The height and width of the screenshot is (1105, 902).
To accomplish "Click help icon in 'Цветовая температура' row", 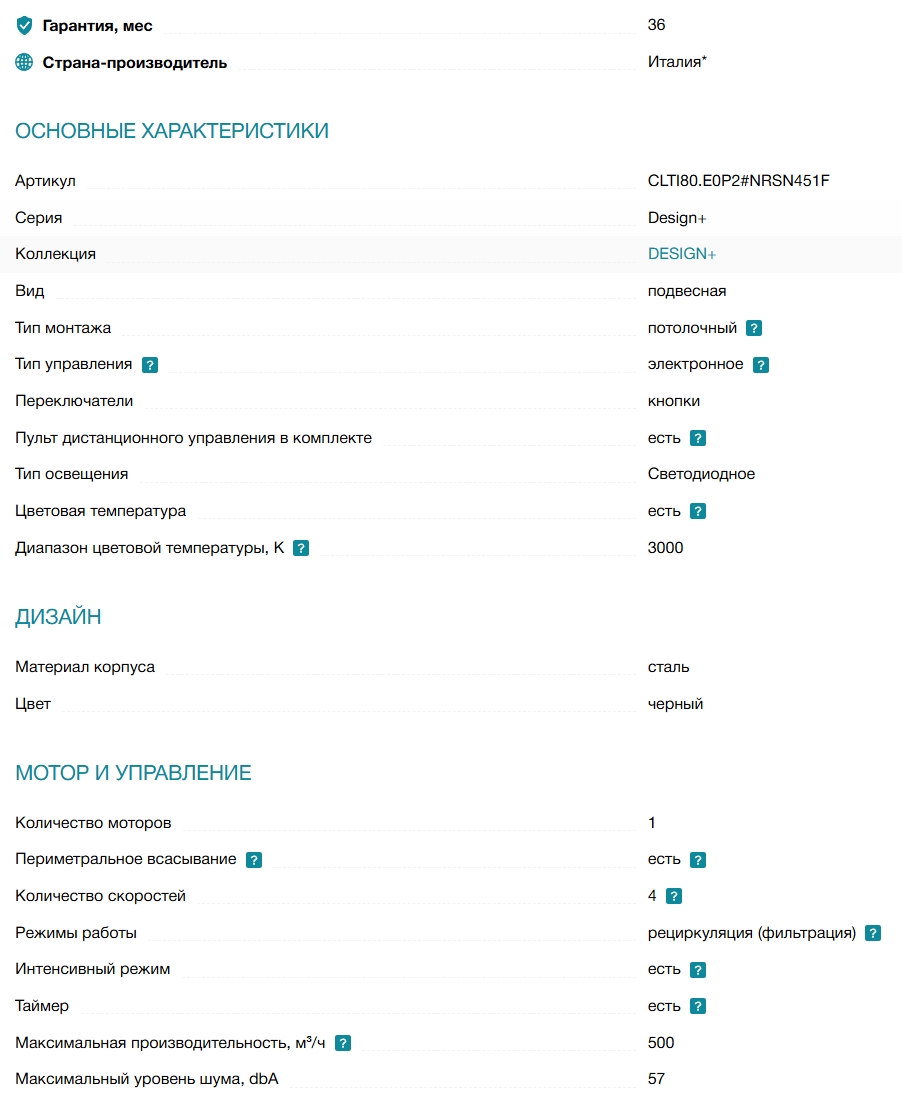I will tap(698, 512).
